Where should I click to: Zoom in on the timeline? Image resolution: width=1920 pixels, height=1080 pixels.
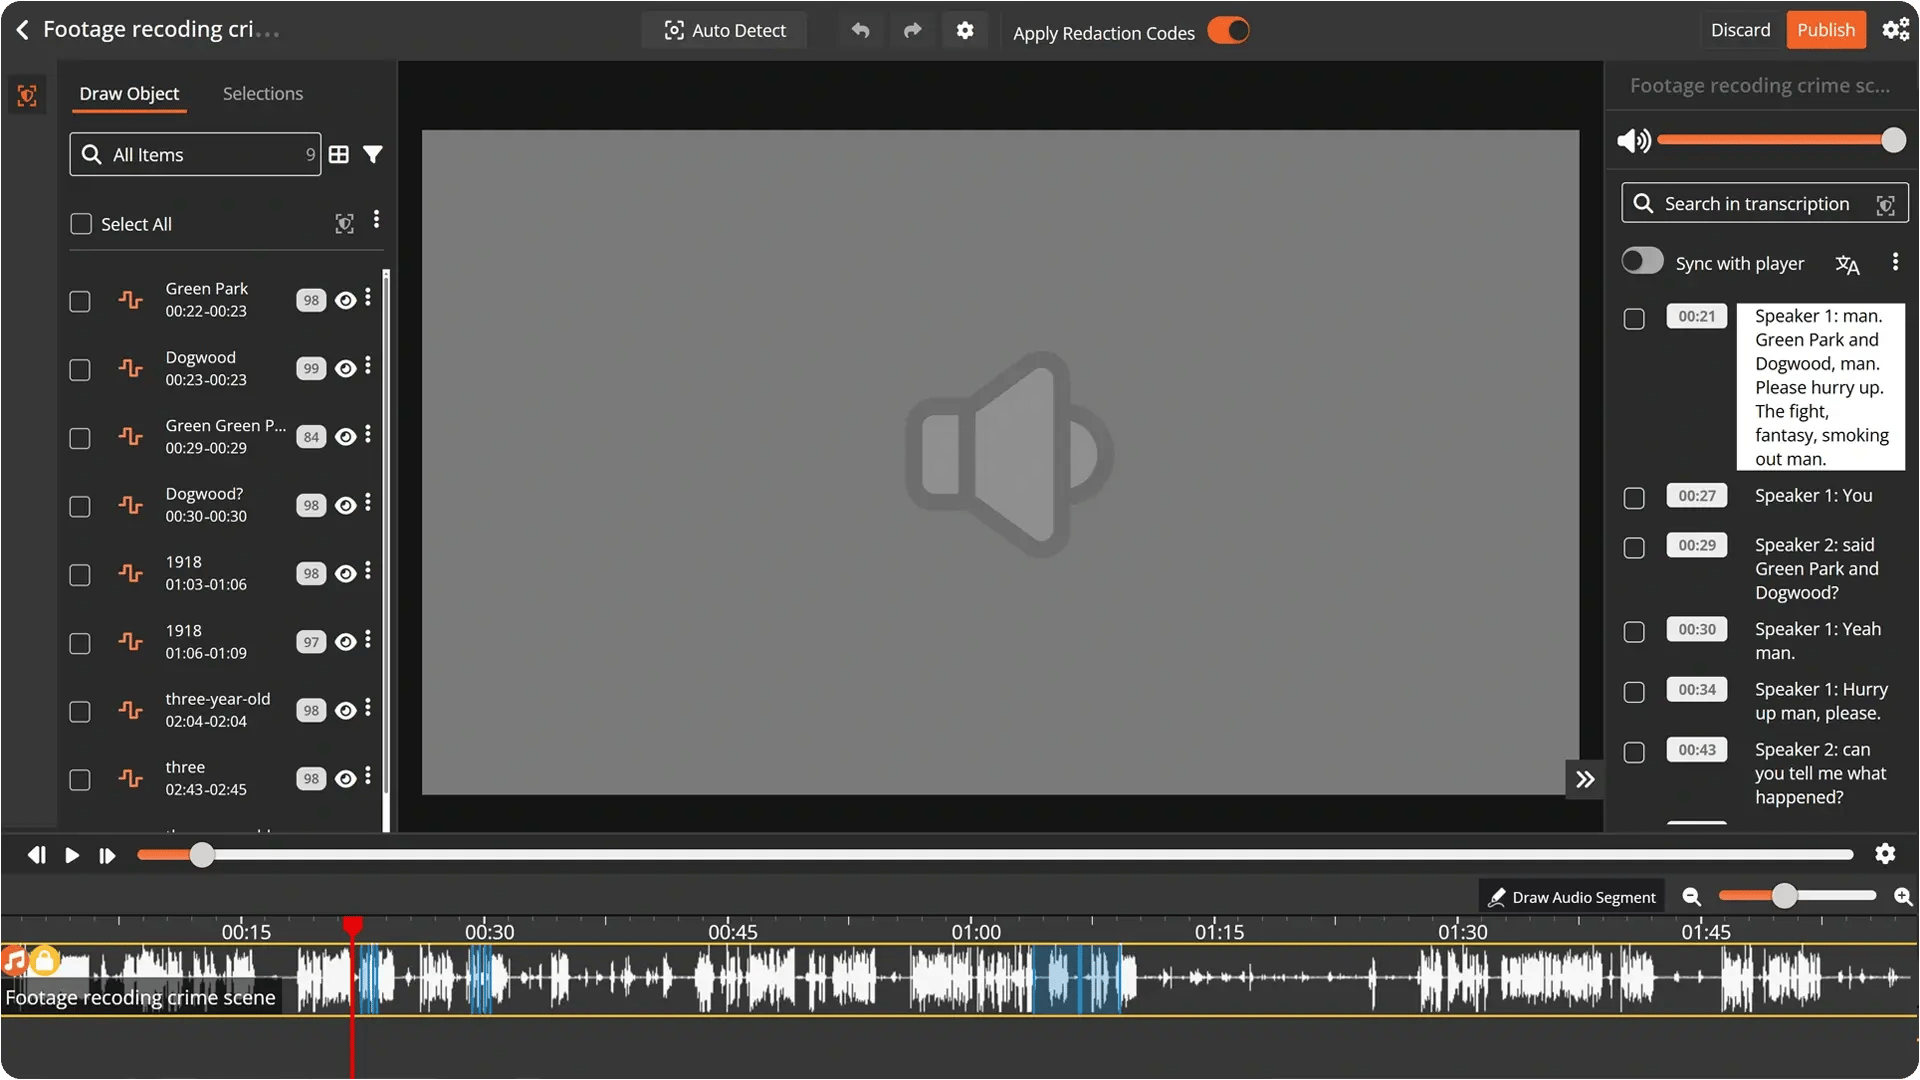pyautogui.click(x=1902, y=897)
